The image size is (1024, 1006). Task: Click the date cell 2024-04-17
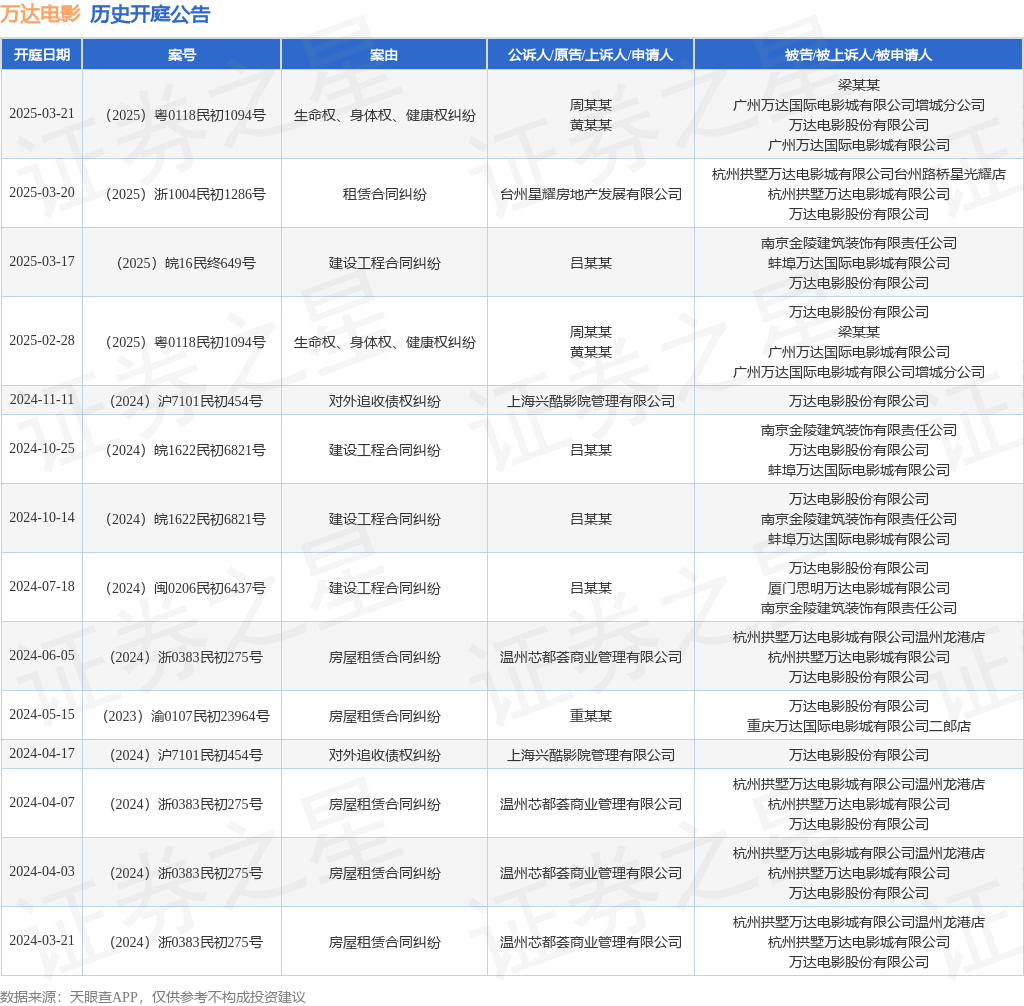pos(42,754)
